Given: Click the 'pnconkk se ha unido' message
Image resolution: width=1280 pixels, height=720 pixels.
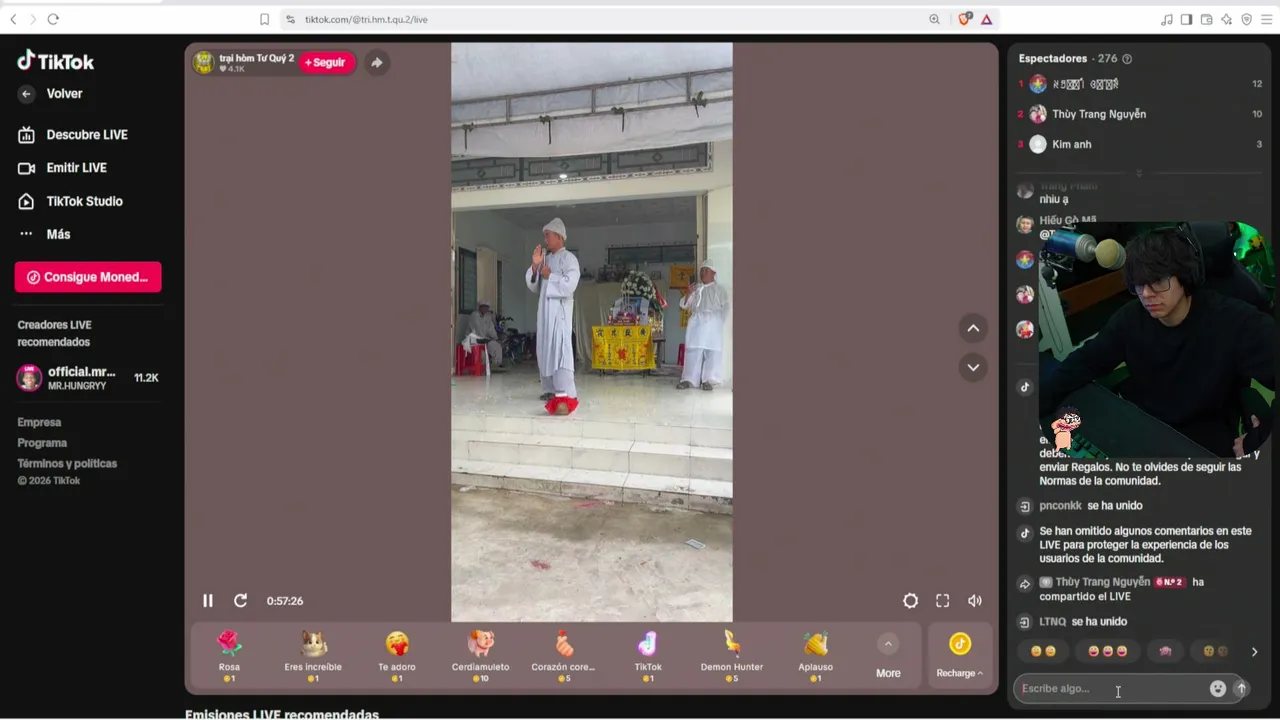Looking at the screenshot, I should pyautogui.click(x=1090, y=506).
